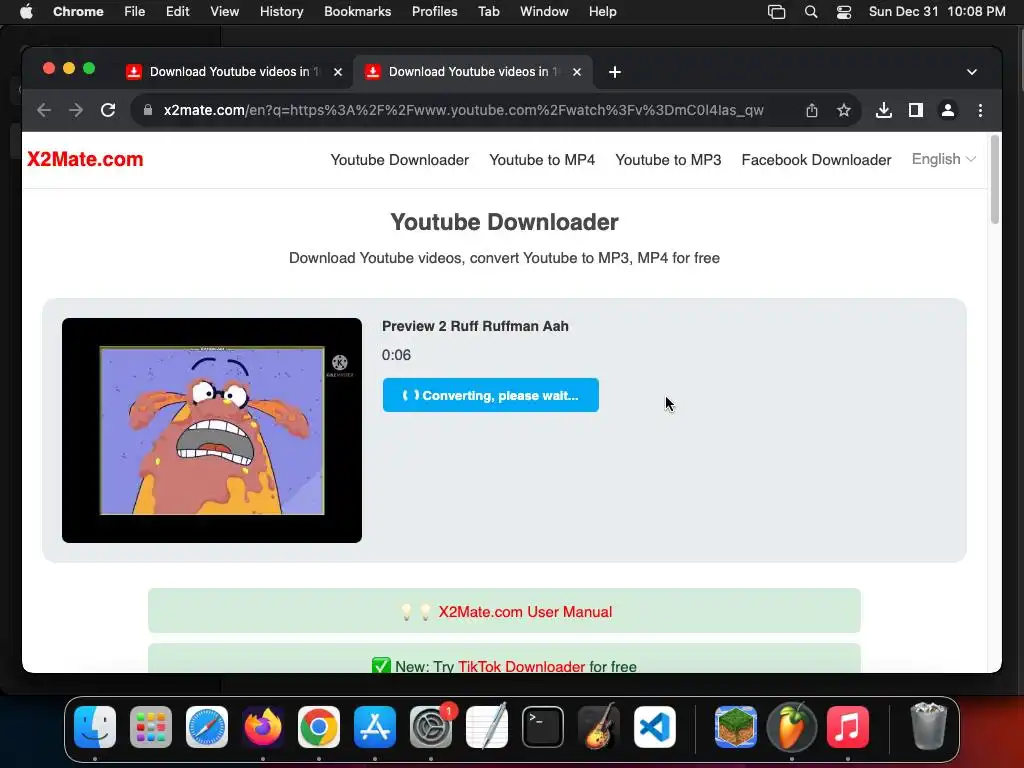This screenshot has height=768, width=1024.
Task: Click Google Chrome in the dock
Action: (319, 727)
